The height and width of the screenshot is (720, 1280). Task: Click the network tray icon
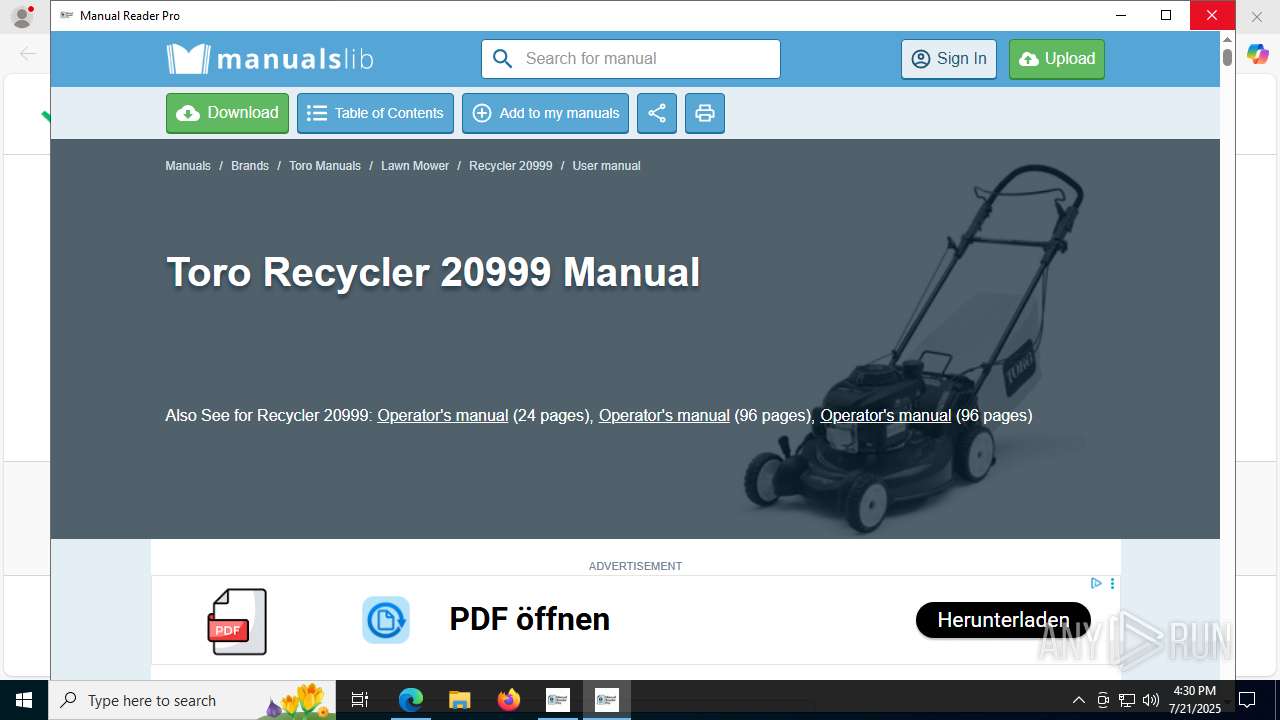pyautogui.click(x=1127, y=700)
